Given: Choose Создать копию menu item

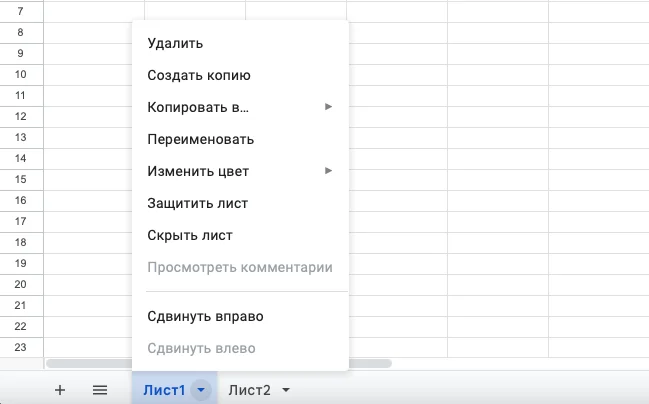Looking at the screenshot, I should pyautogui.click(x=198, y=75).
